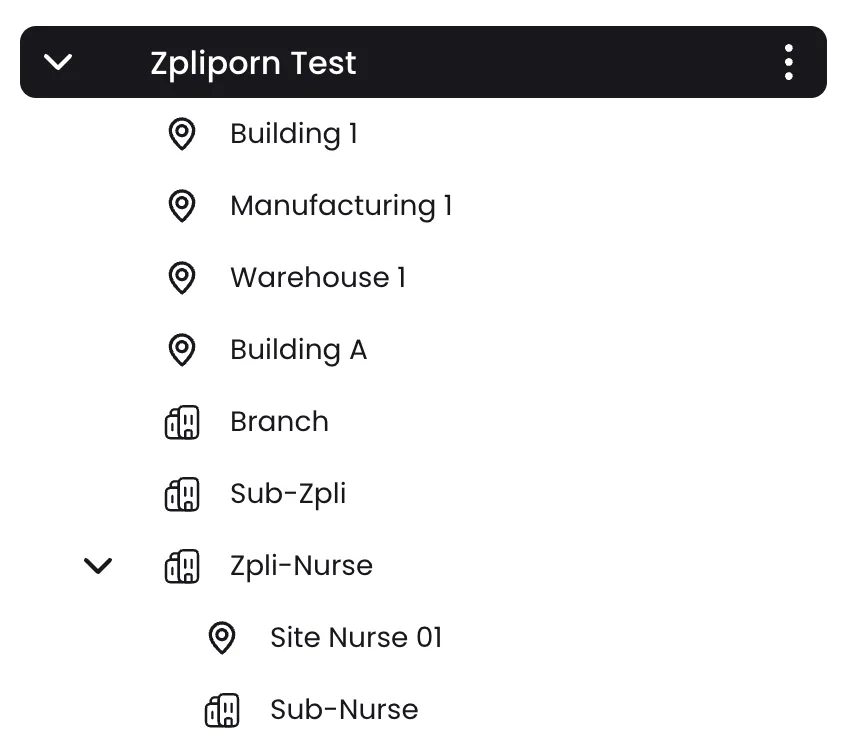854x752 pixels.
Task: Click the location pin icon beside Building 1
Action: (x=181, y=134)
